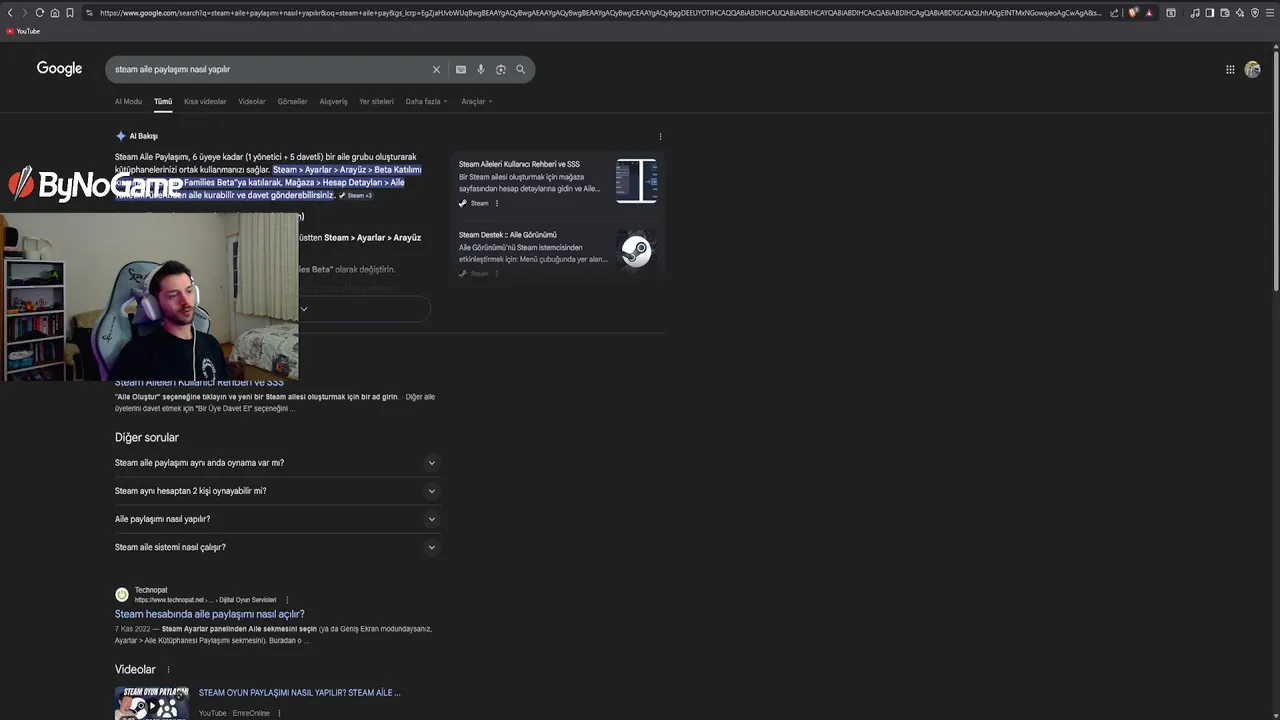
Task: Open Technopat result three-dot menu
Action: coord(287,600)
